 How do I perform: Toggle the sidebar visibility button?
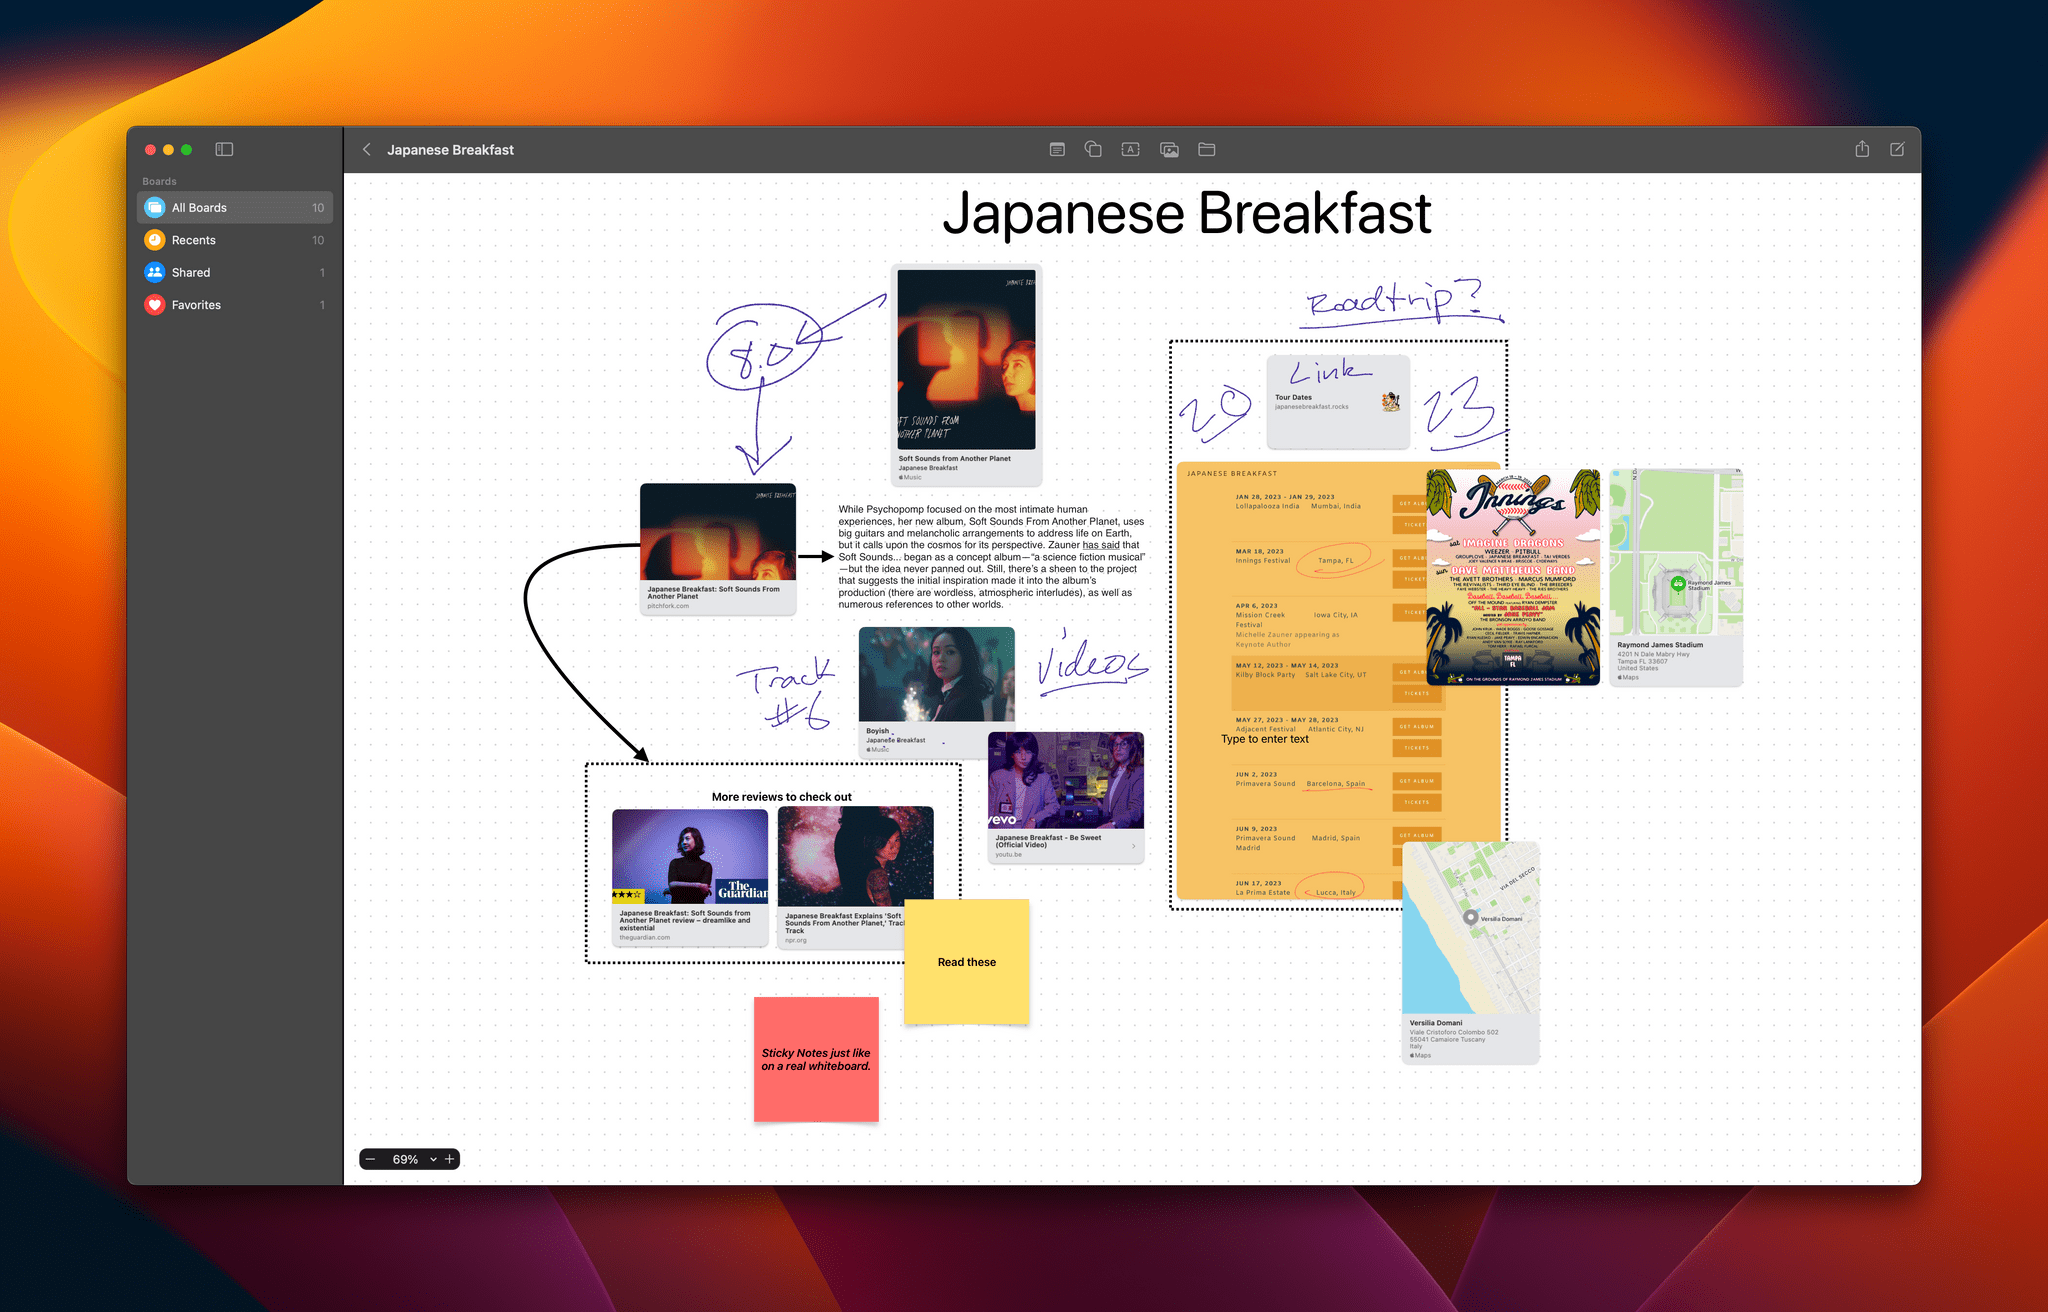[x=224, y=150]
